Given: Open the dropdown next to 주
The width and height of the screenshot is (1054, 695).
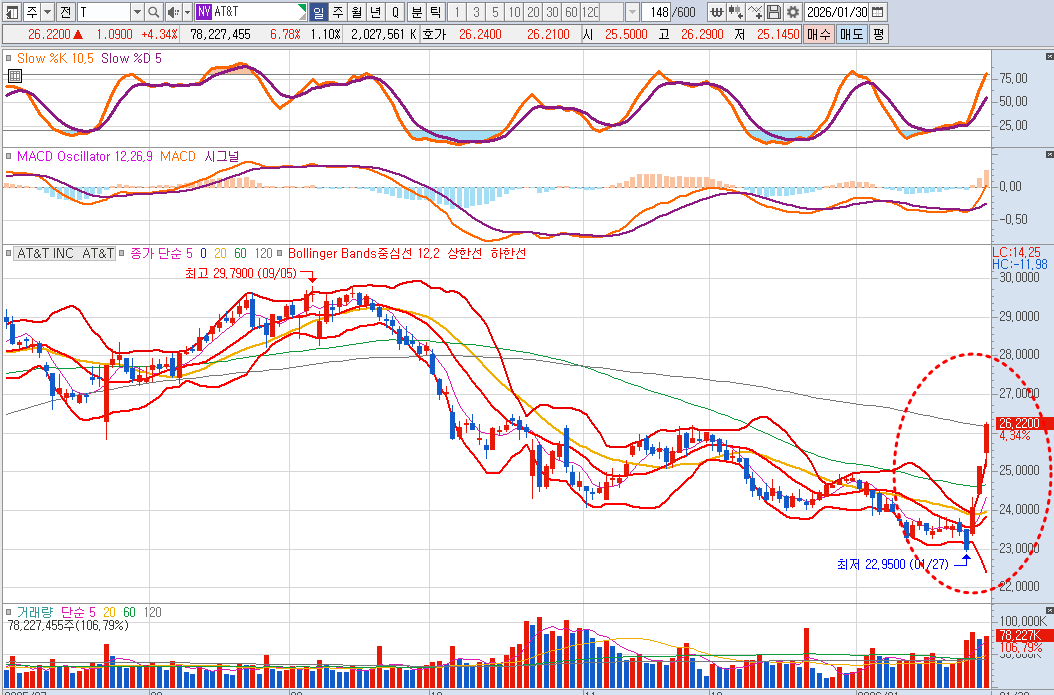Looking at the screenshot, I should click(x=47, y=12).
